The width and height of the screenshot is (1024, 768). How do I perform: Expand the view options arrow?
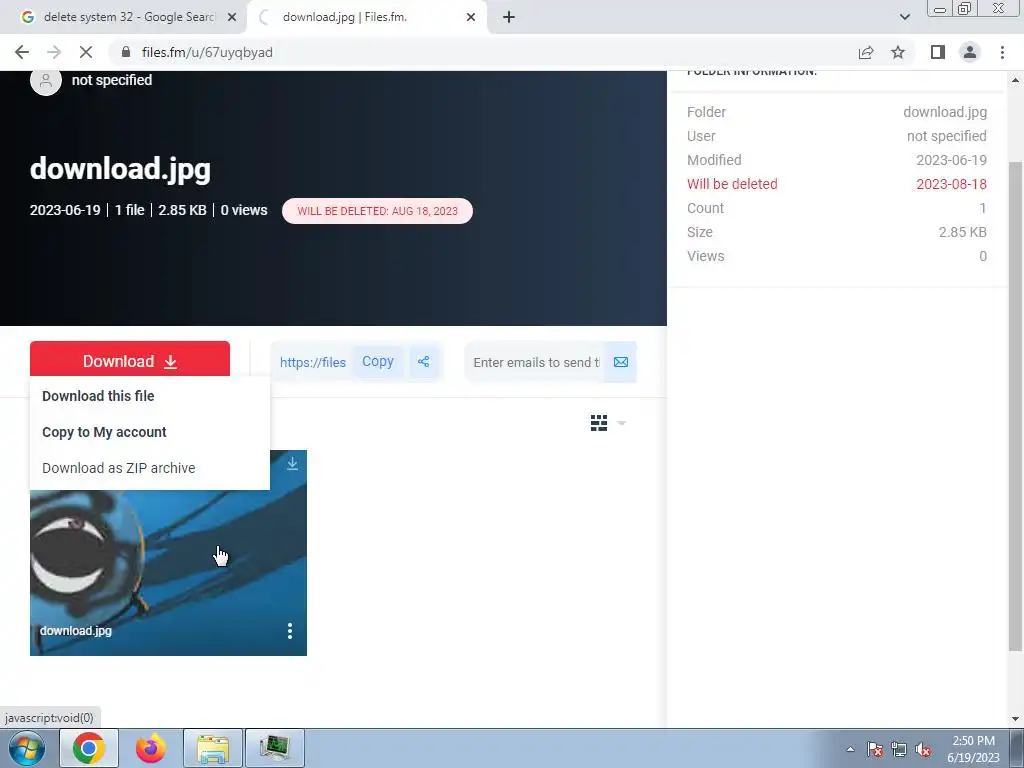tap(621, 423)
